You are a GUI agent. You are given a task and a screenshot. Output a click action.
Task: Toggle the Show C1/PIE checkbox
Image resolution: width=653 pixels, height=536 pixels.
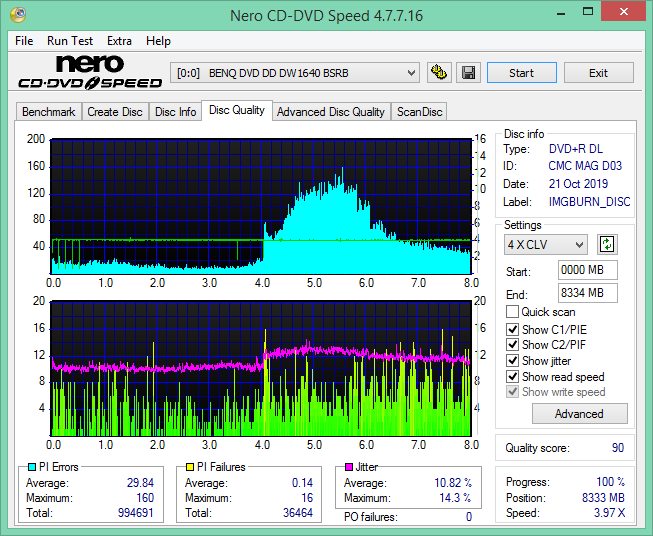point(512,329)
